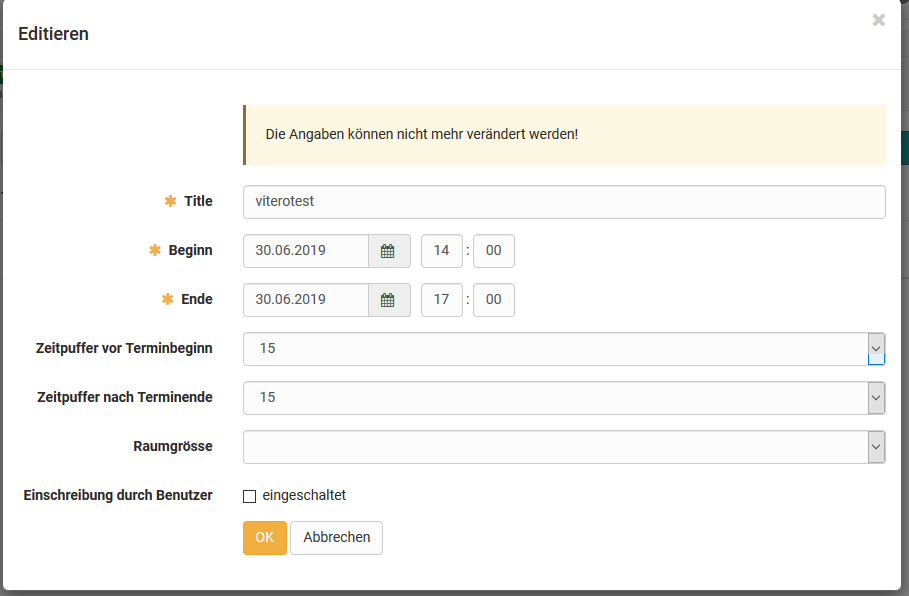Open the Ende date calendar picker
This screenshot has width=909, height=596.
pos(389,300)
